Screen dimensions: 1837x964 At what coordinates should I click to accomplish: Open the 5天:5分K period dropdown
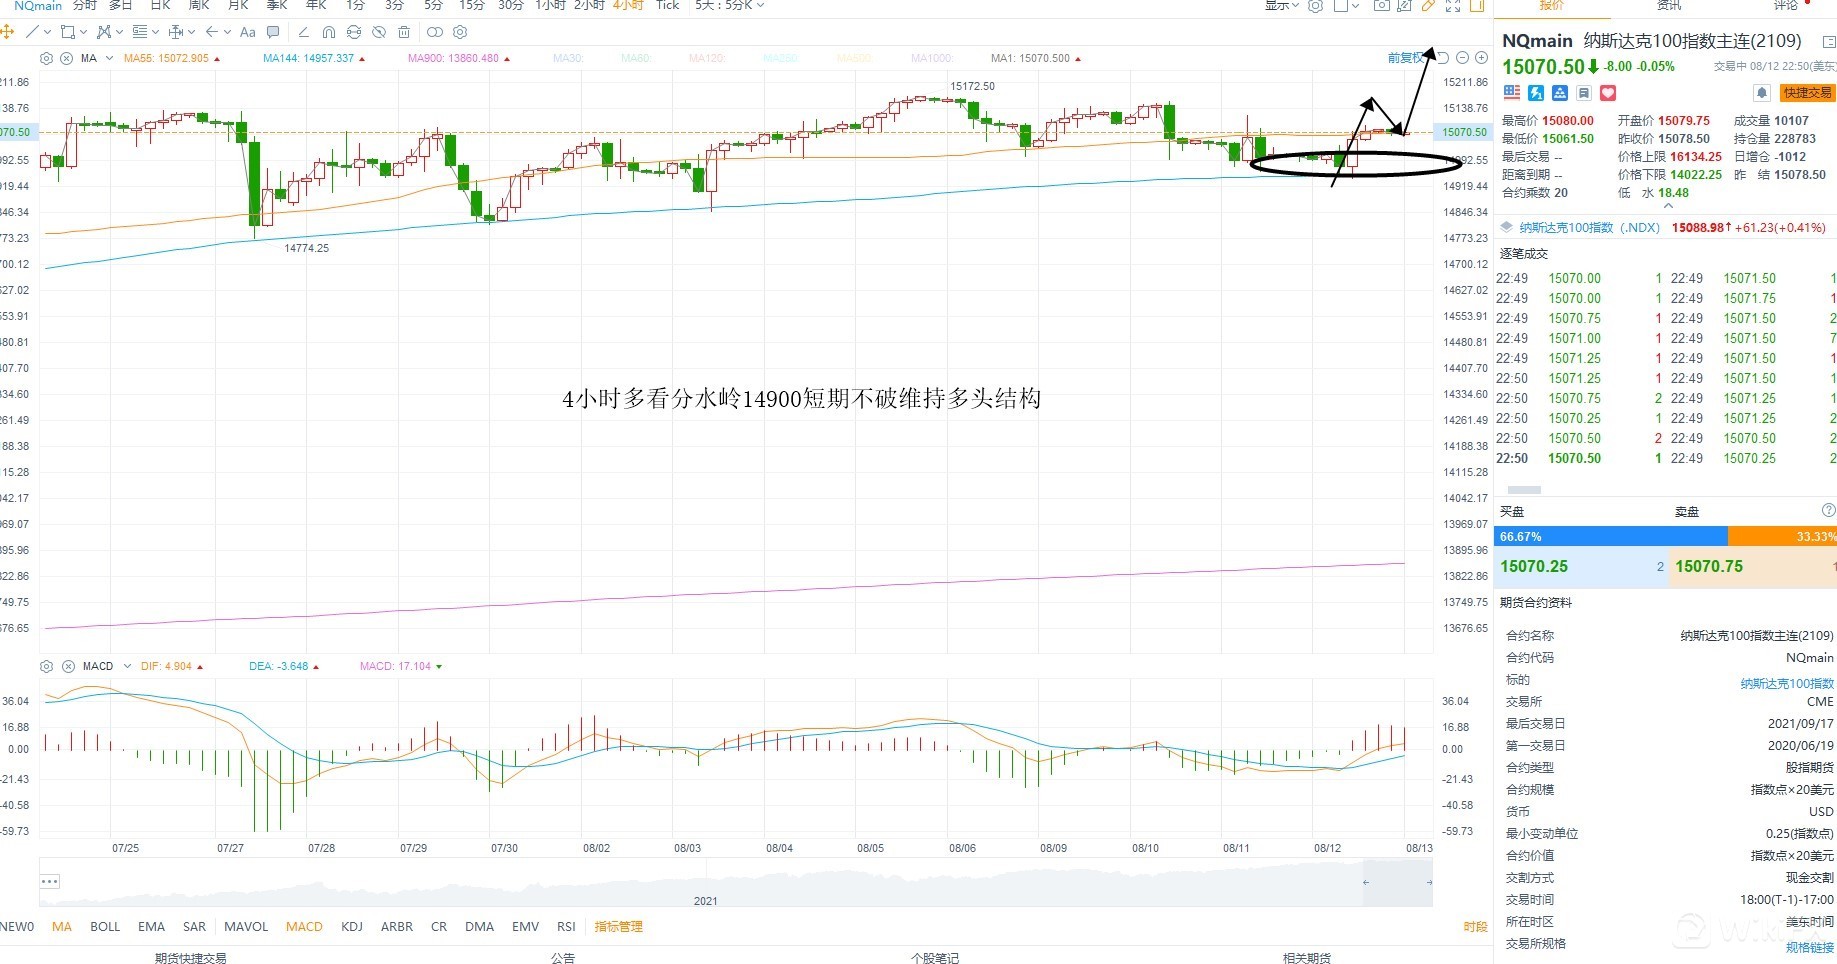(x=729, y=5)
